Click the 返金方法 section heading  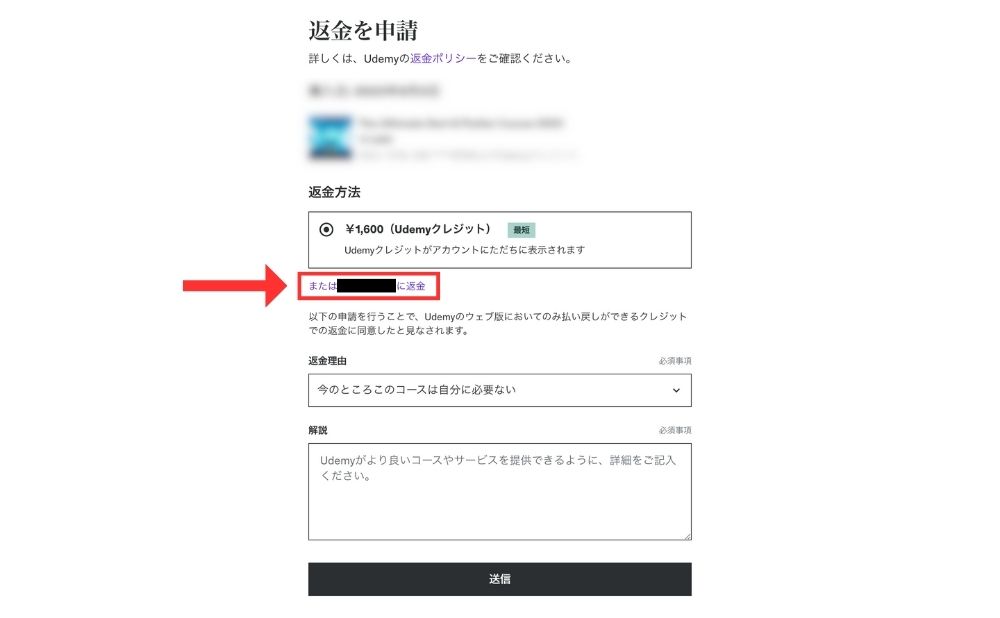point(334,192)
